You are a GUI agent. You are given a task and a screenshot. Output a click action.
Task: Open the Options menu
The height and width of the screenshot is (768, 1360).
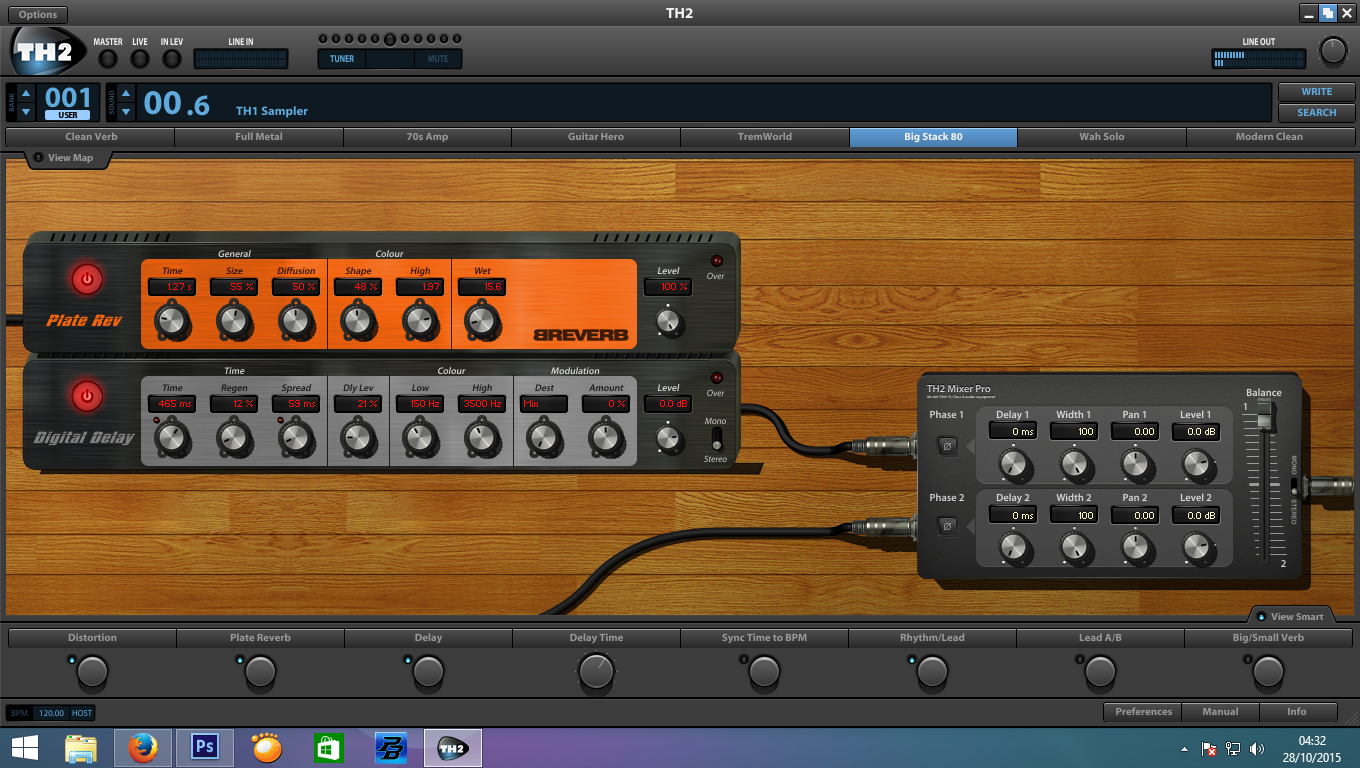point(38,14)
